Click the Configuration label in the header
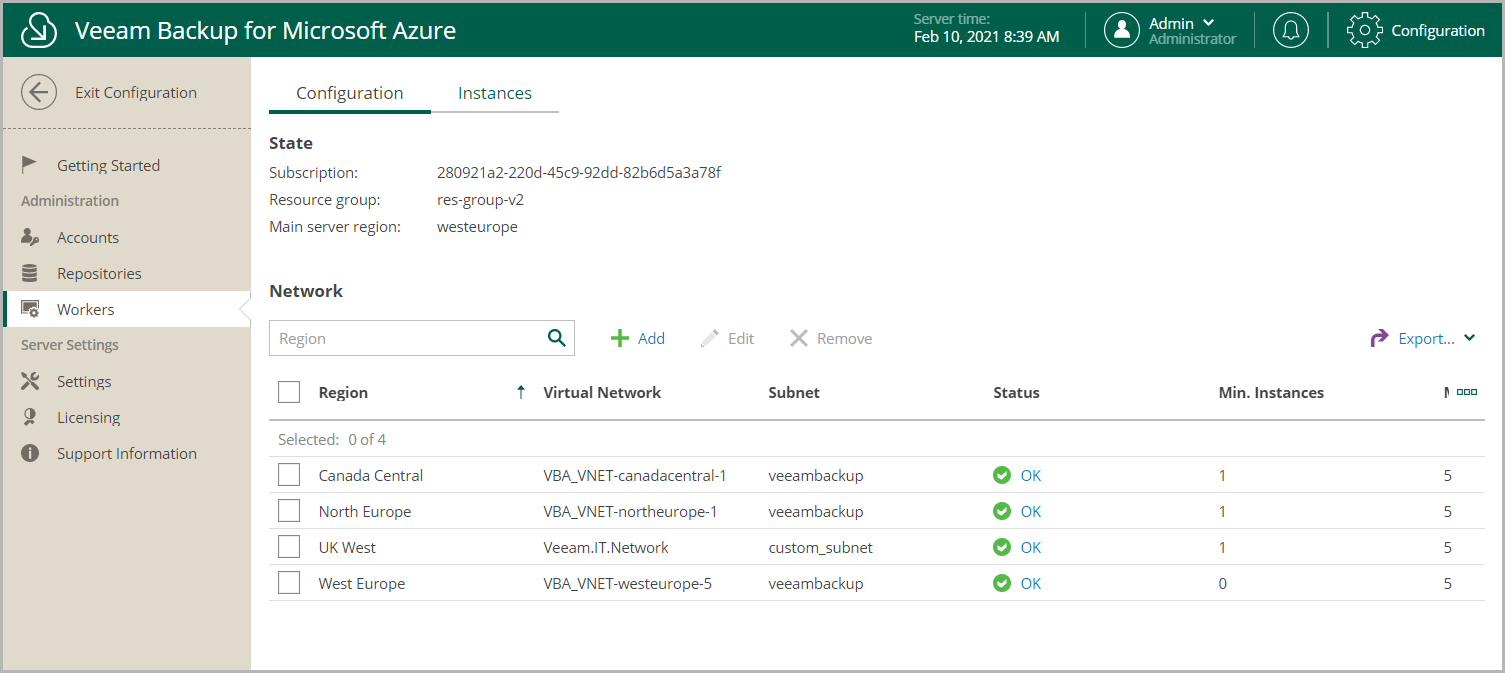This screenshot has height=673, width=1505. tap(1438, 30)
